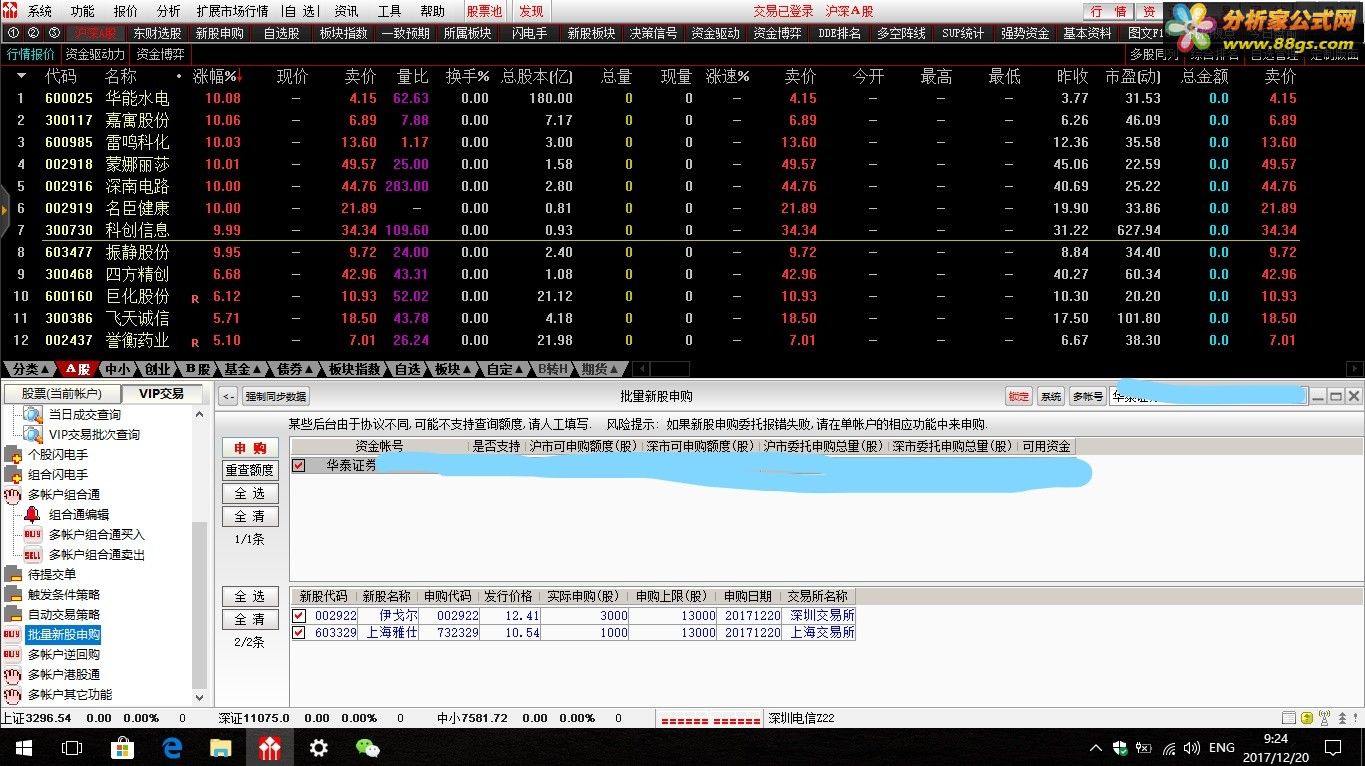Open Microsoft Store from taskbar

pos(122,747)
